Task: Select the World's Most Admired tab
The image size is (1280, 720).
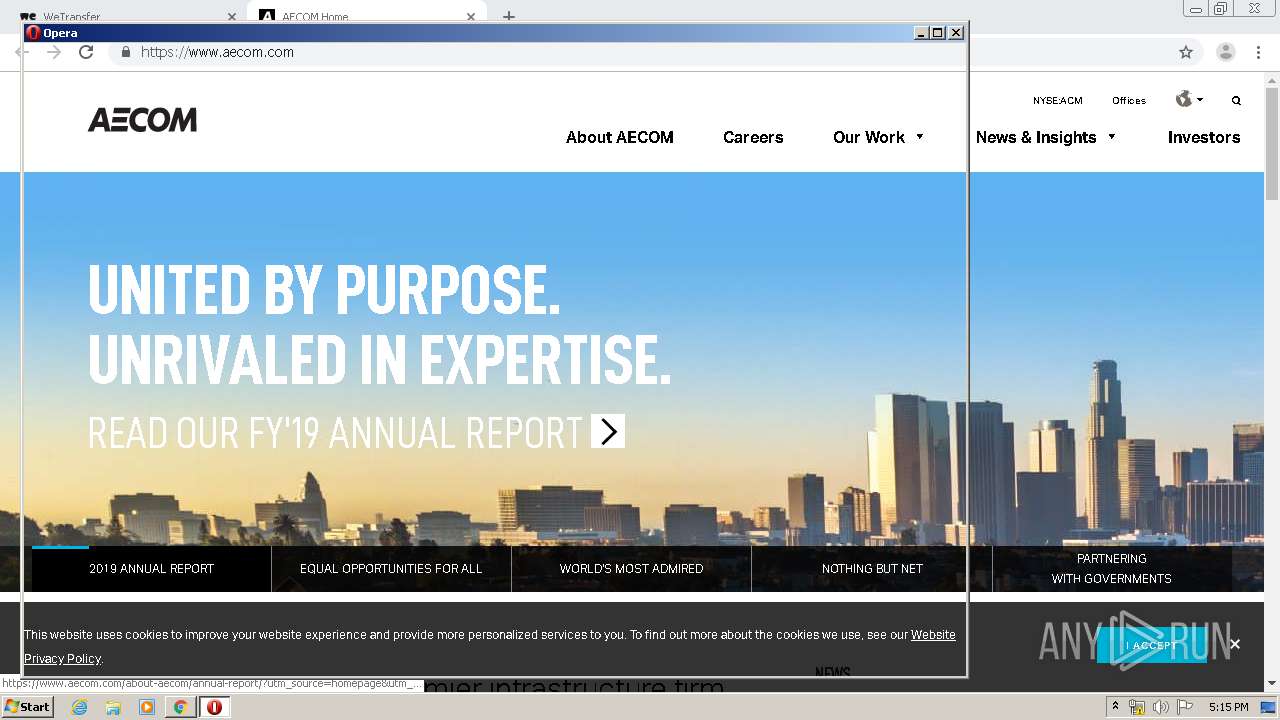Action: coord(631,568)
